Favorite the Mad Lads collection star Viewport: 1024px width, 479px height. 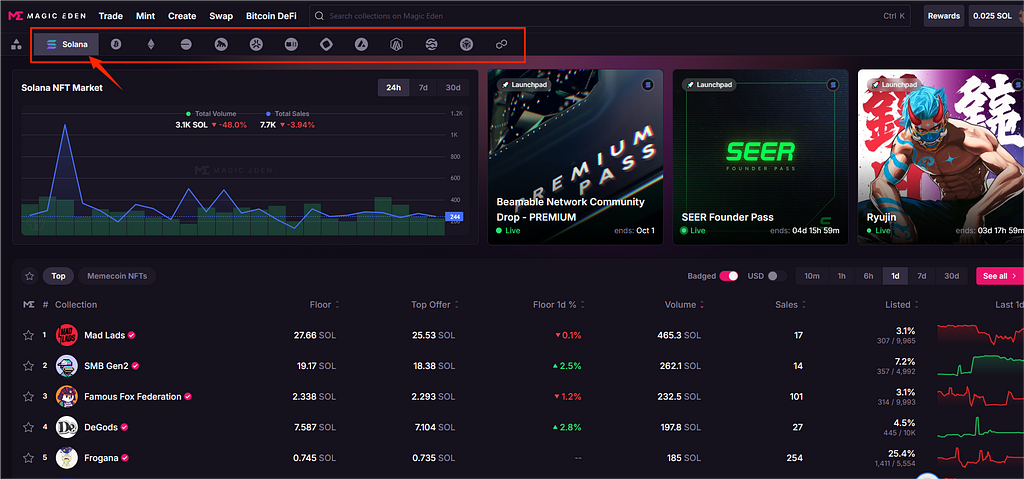click(x=28, y=335)
